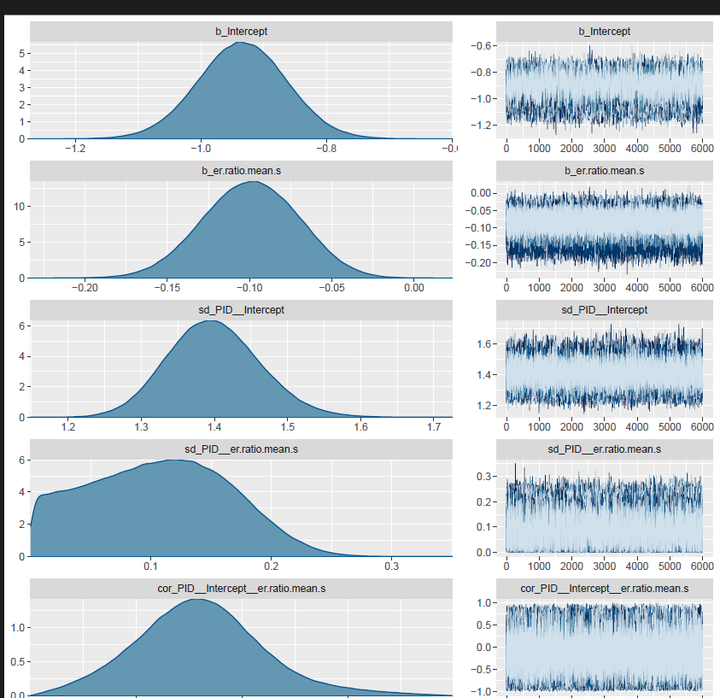This screenshot has height=698, width=720.
Task: Click the b_er.ratio.mean.s density plot title
Action: tap(240, 171)
